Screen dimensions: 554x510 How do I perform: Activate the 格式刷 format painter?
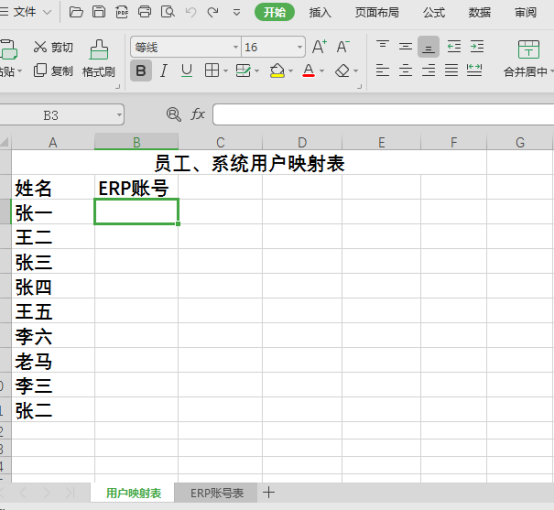pyautogui.click(x=99, y=58)
